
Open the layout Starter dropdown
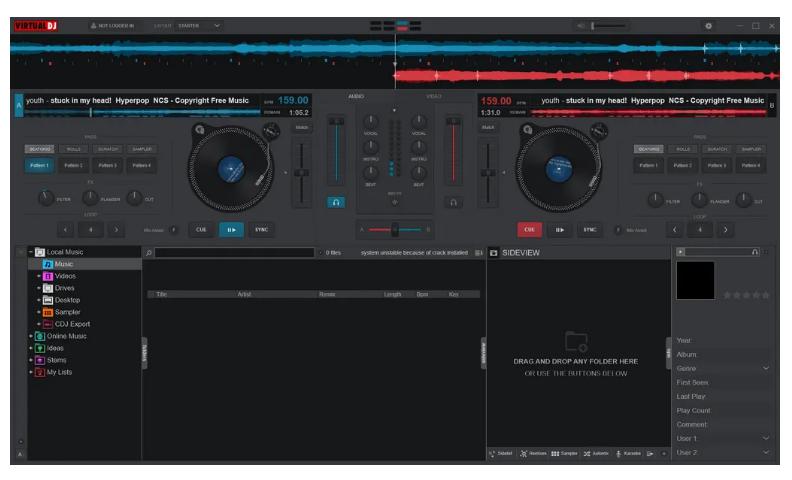pyautogui.click(x=198, y=24)
